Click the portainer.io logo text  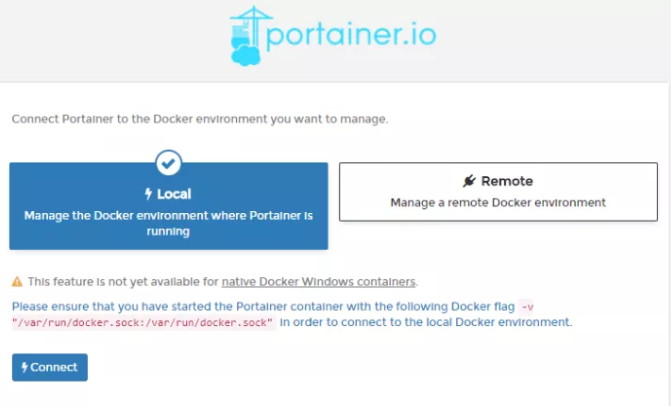click(352, 36)
